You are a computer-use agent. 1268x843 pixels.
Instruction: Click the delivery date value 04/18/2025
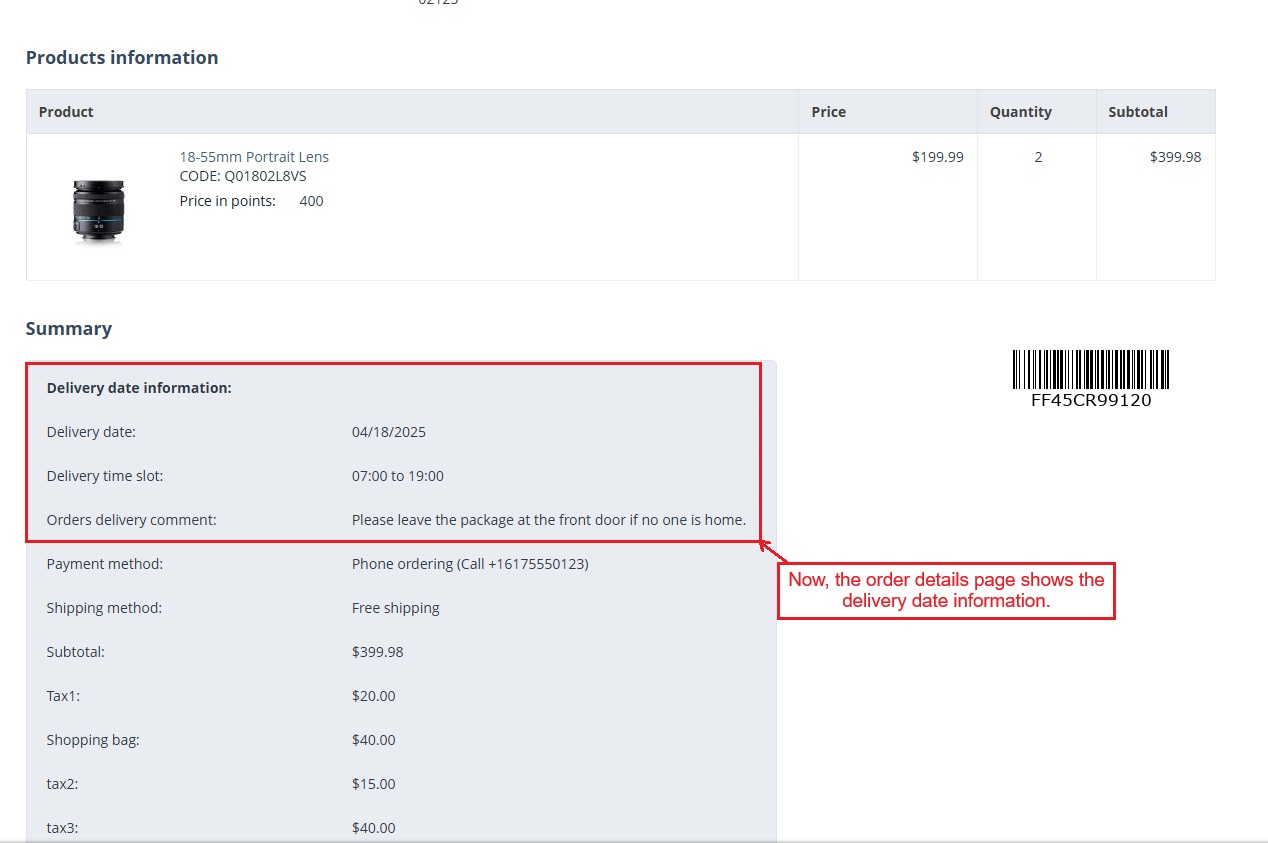(389, 432)
